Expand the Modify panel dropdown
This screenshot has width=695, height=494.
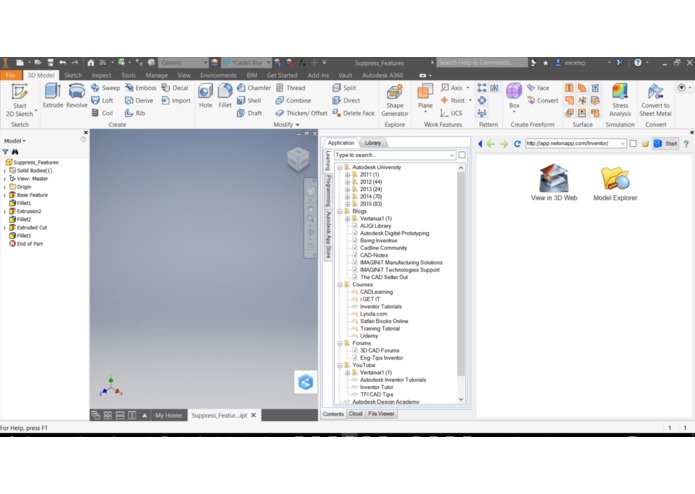point(286,125)
